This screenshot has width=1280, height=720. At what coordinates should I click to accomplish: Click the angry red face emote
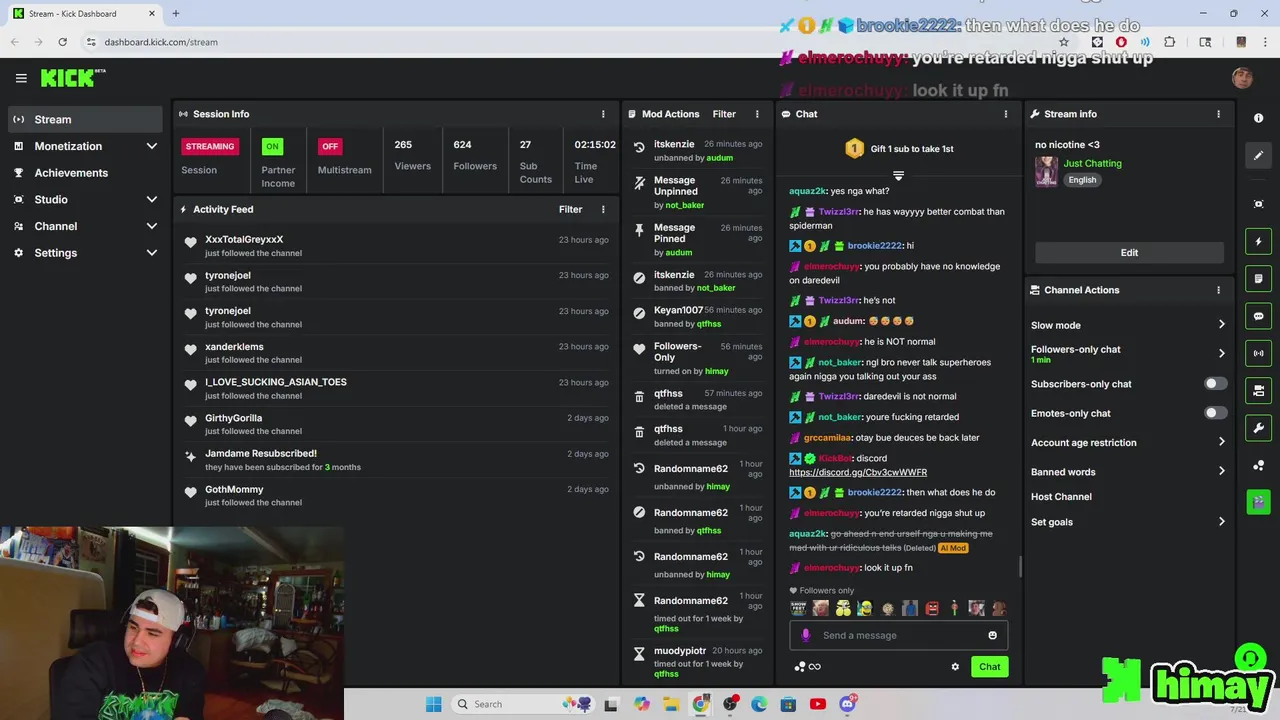tap(932, 608)
